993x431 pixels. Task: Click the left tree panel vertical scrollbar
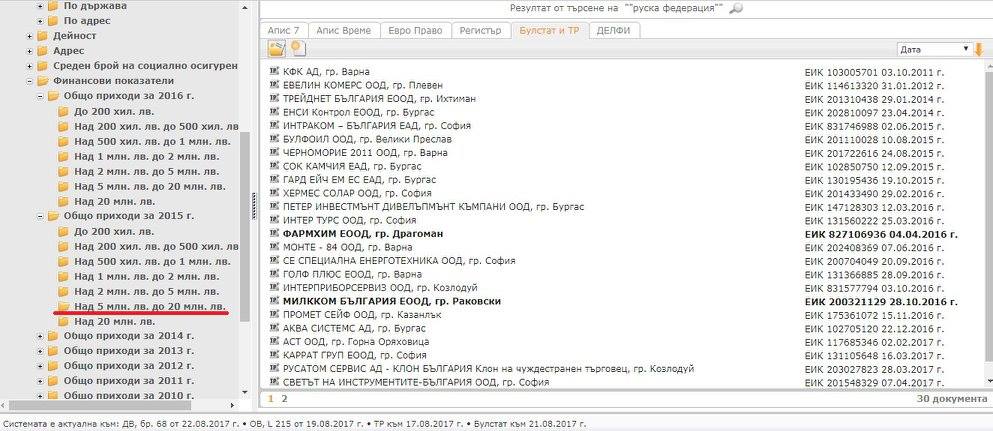[x=245, y=226]
